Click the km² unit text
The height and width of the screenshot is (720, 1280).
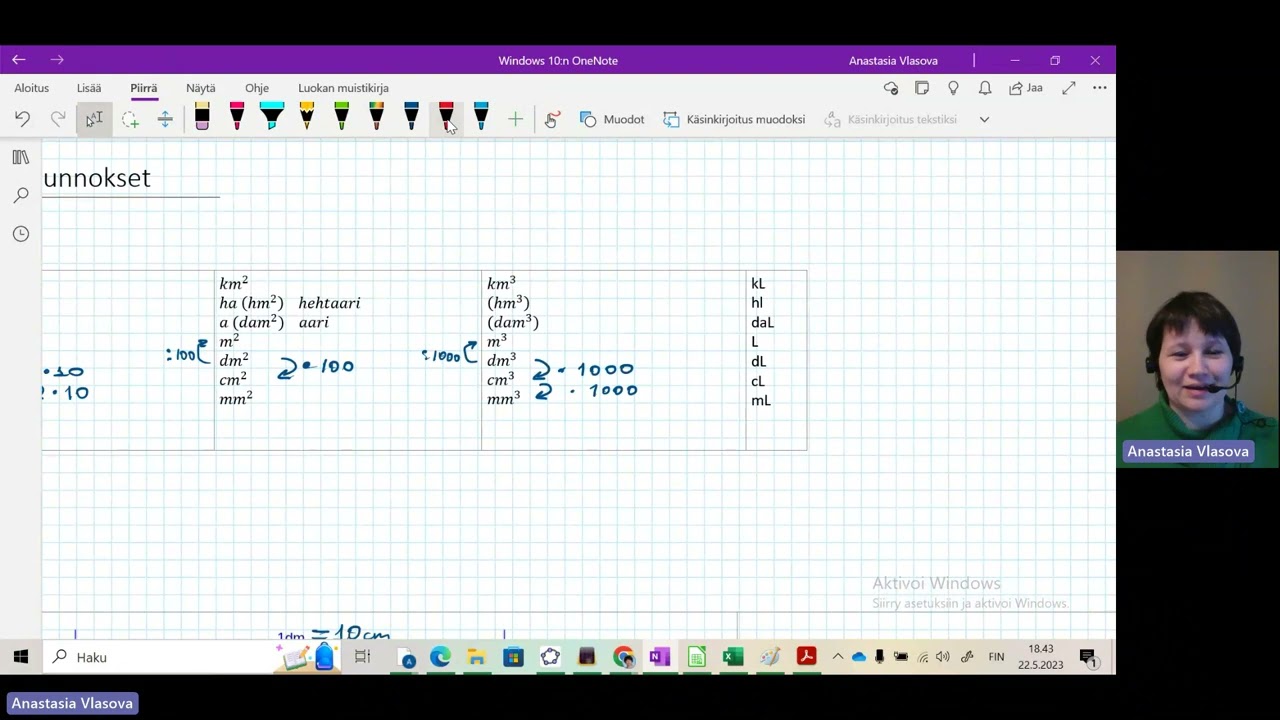coord(234,283)
